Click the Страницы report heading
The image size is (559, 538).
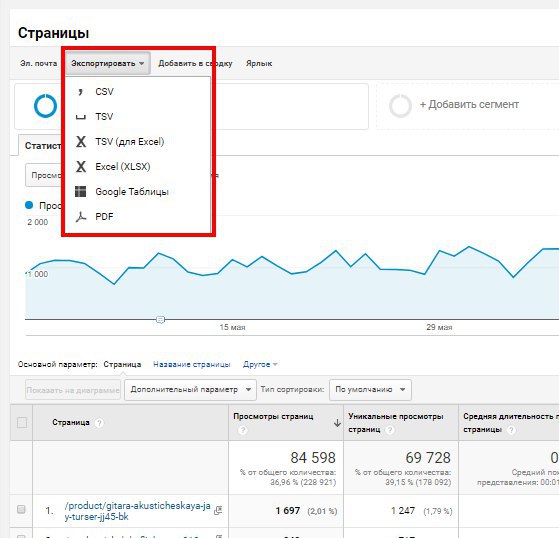(x=53, y=33)
